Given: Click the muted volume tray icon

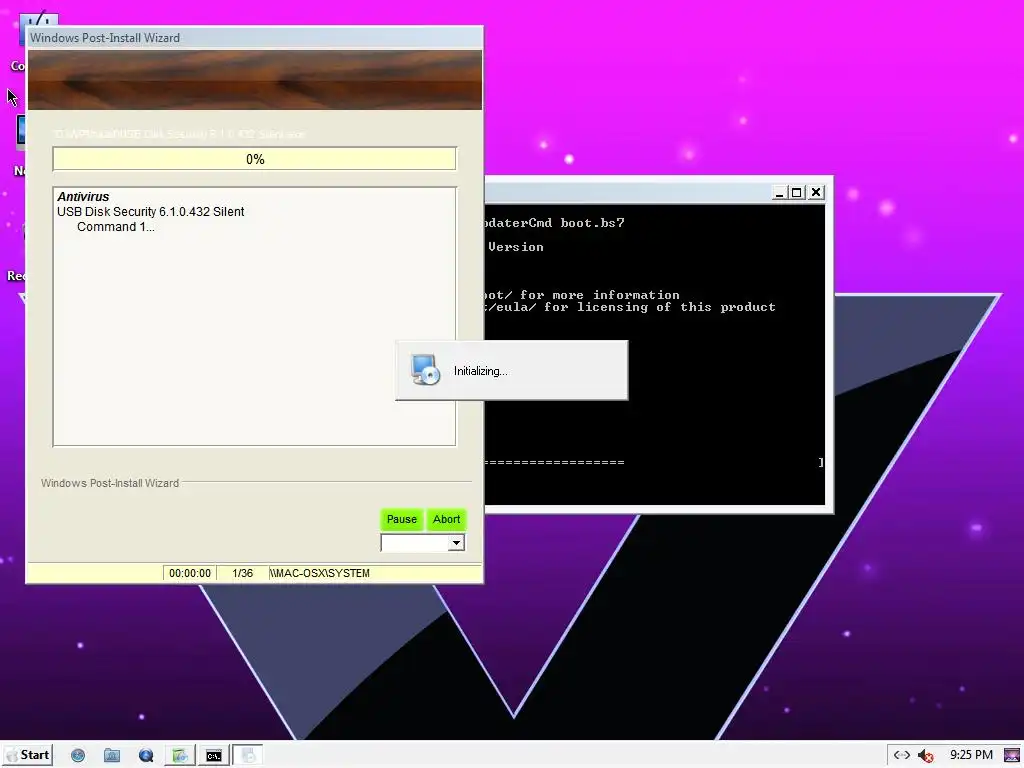Looking at the screenshot, I should coord(925,756).
